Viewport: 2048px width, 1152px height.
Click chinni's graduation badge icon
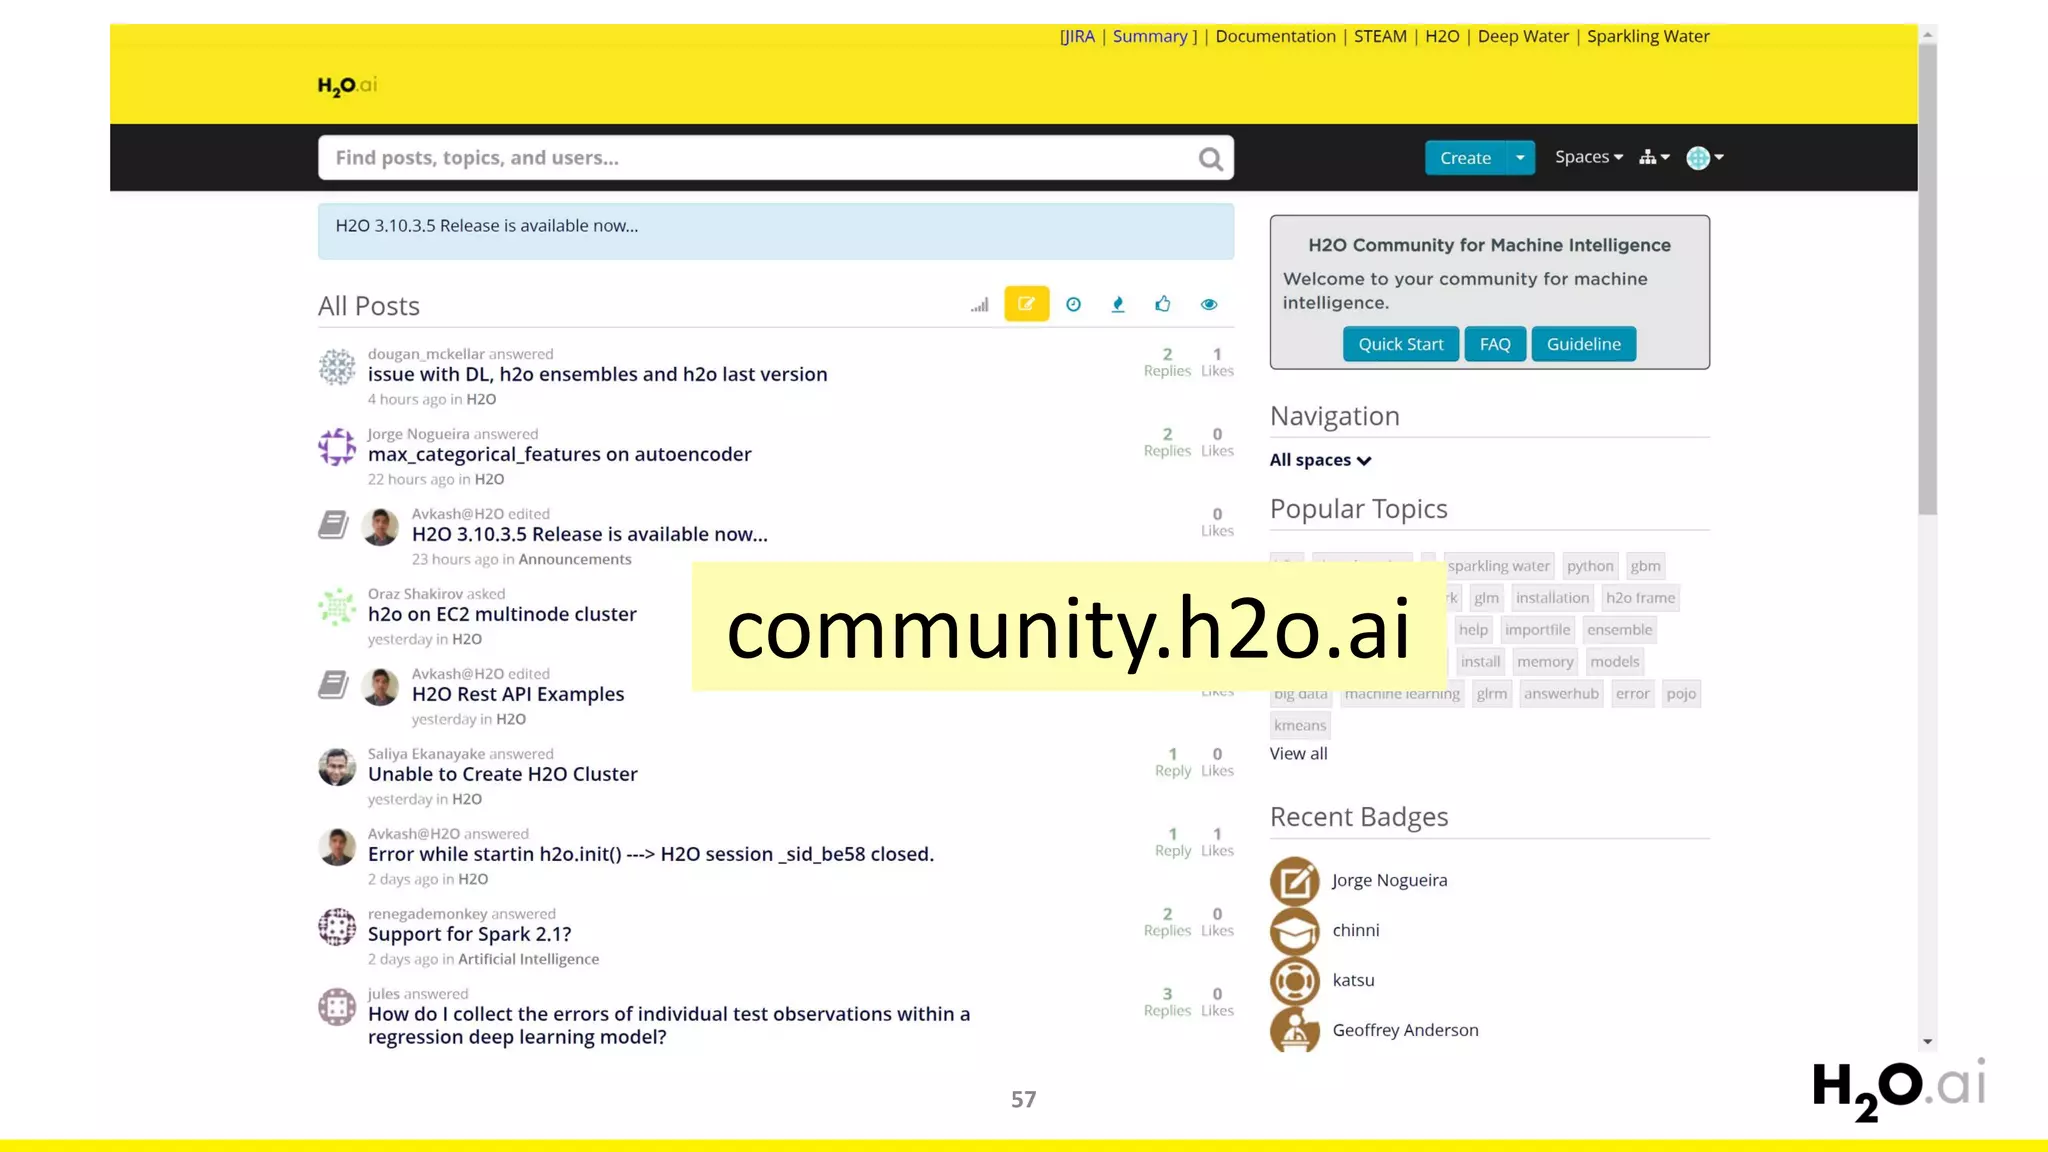1295,931
